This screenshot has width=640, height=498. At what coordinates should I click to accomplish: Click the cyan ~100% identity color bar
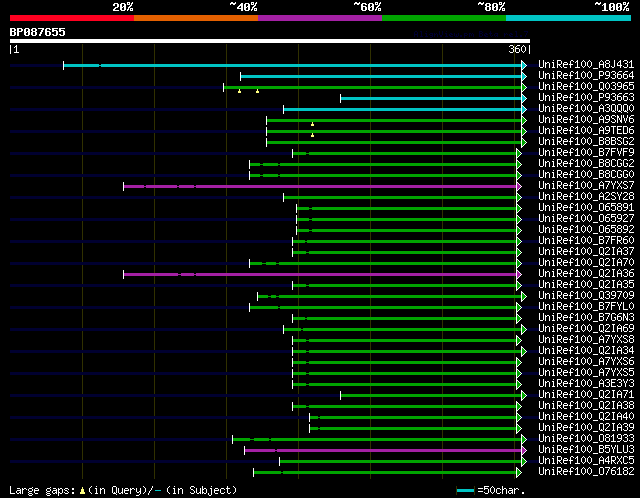pyautogui.click(x=569, y=18)
